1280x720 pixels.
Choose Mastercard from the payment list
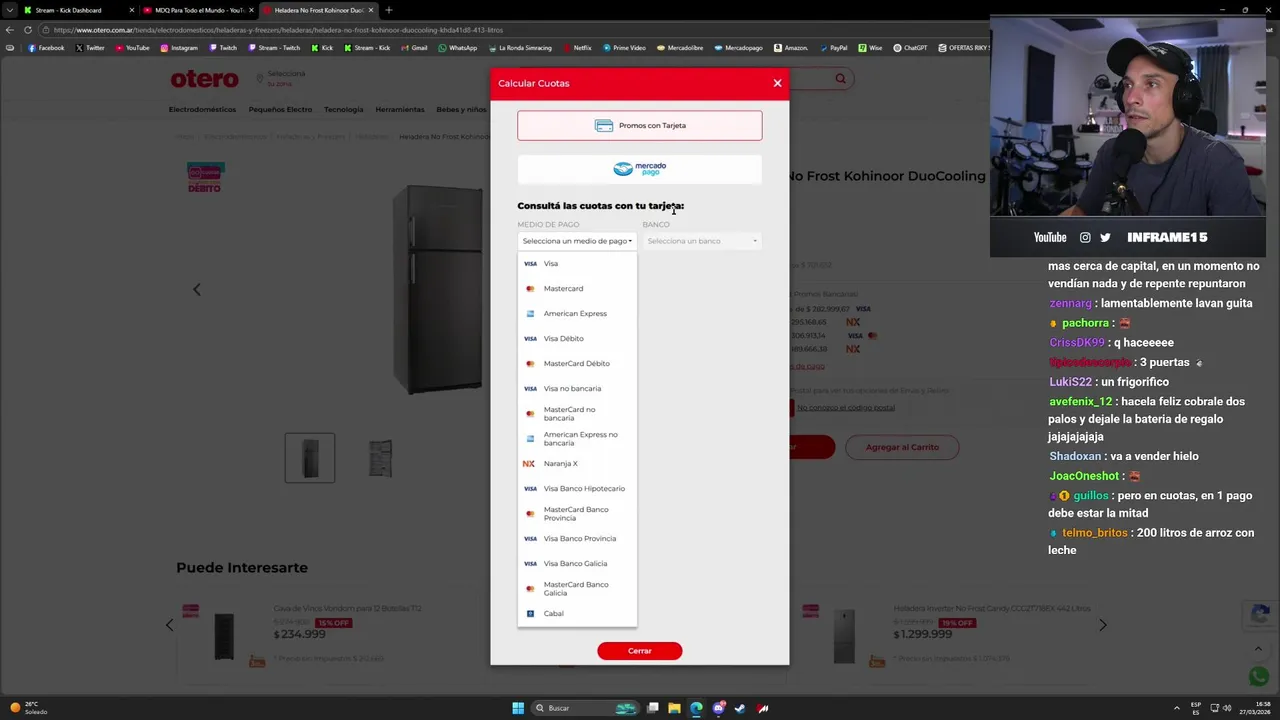tap(577, 288)
